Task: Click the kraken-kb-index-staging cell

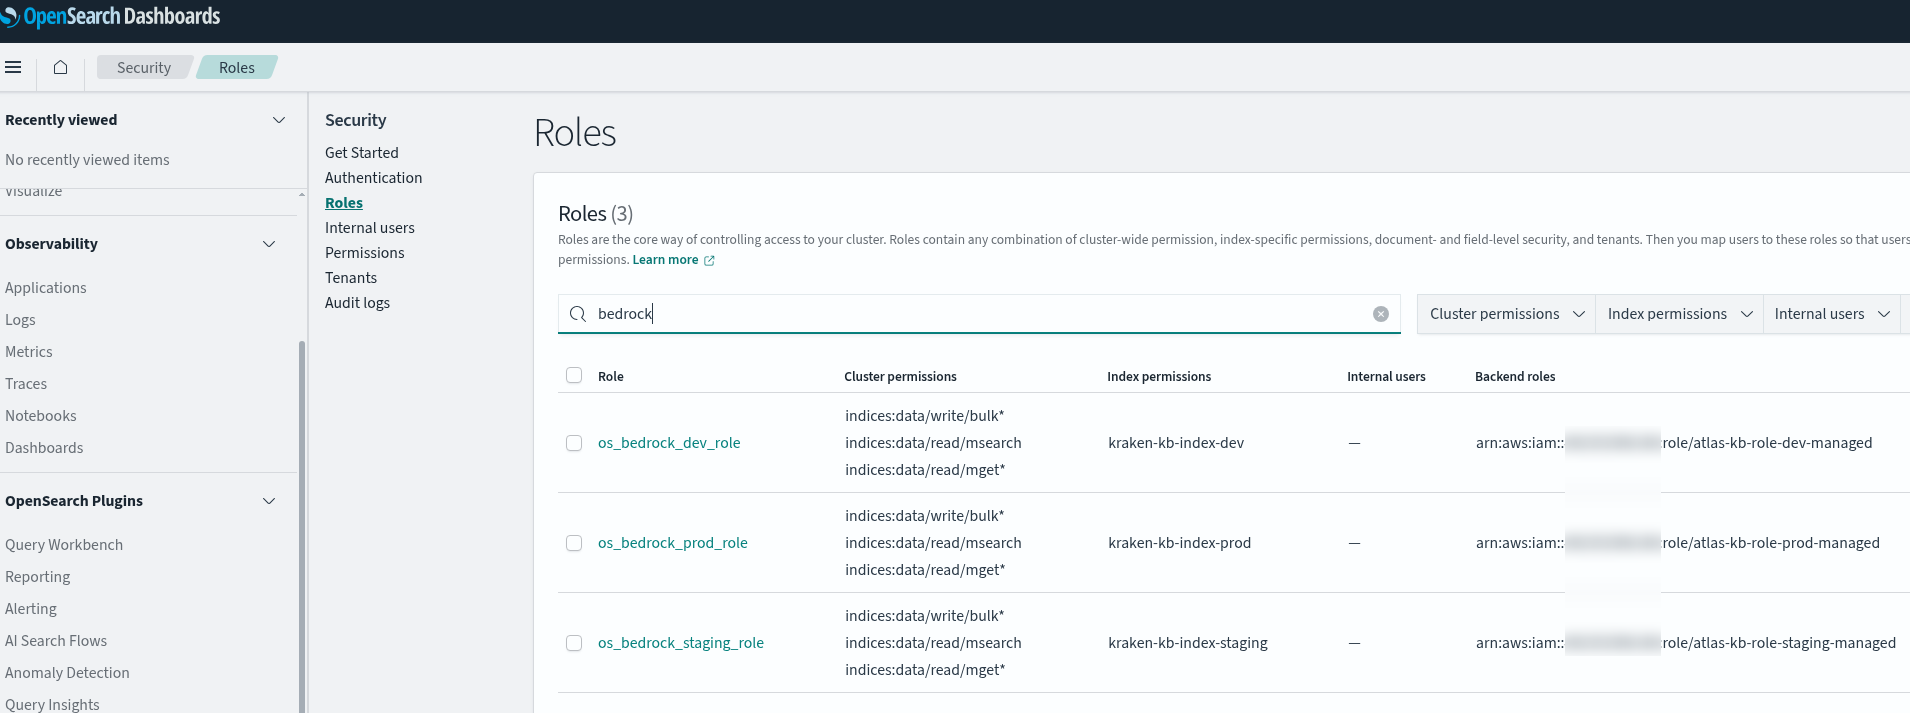Action: click(x=1188, y=643)
